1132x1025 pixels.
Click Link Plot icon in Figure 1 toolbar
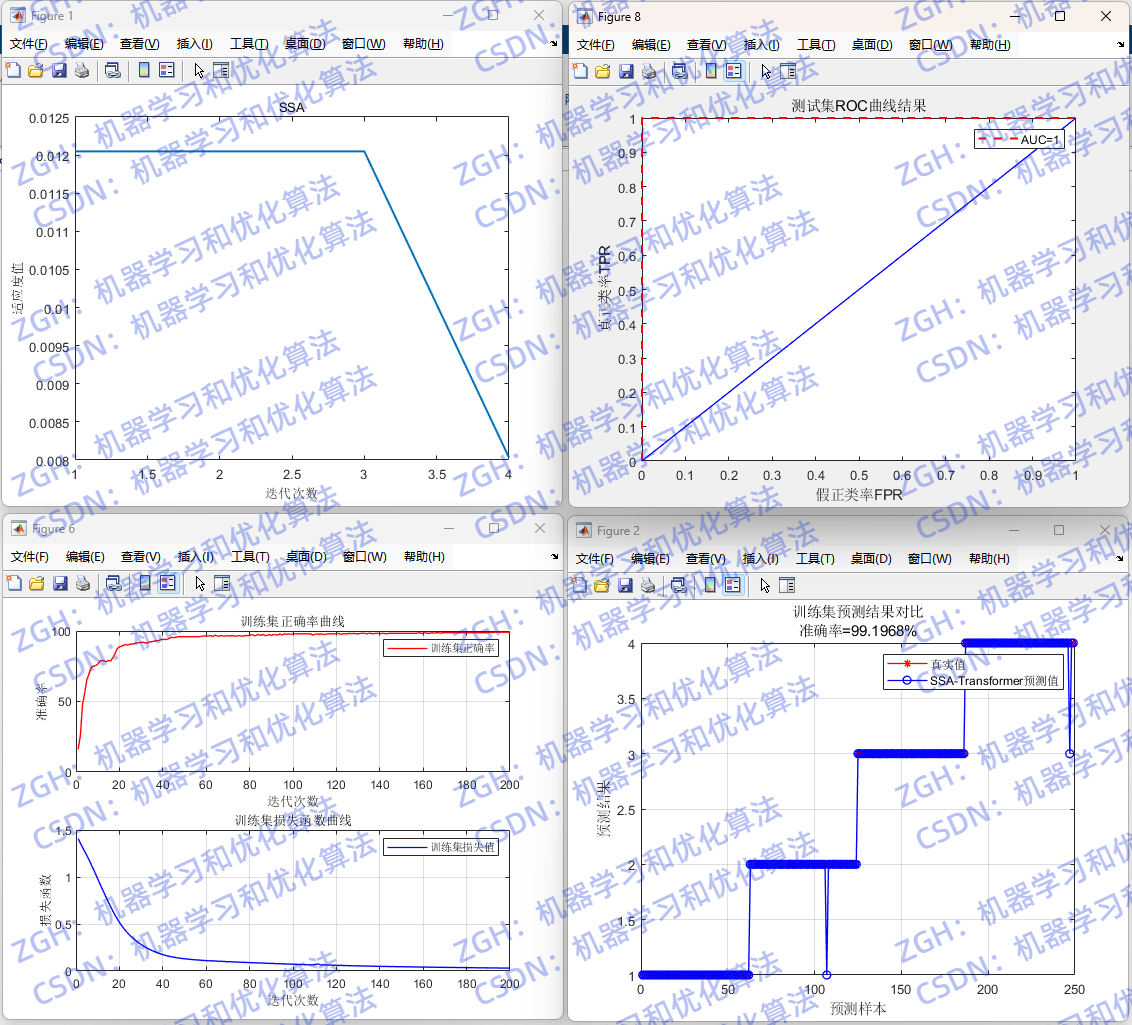point(112,70)
